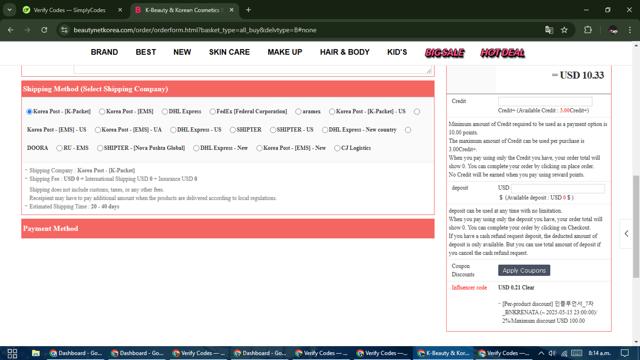Select CJ Logistics shipping
The image size is (640, 360).
tap(337, 148)
